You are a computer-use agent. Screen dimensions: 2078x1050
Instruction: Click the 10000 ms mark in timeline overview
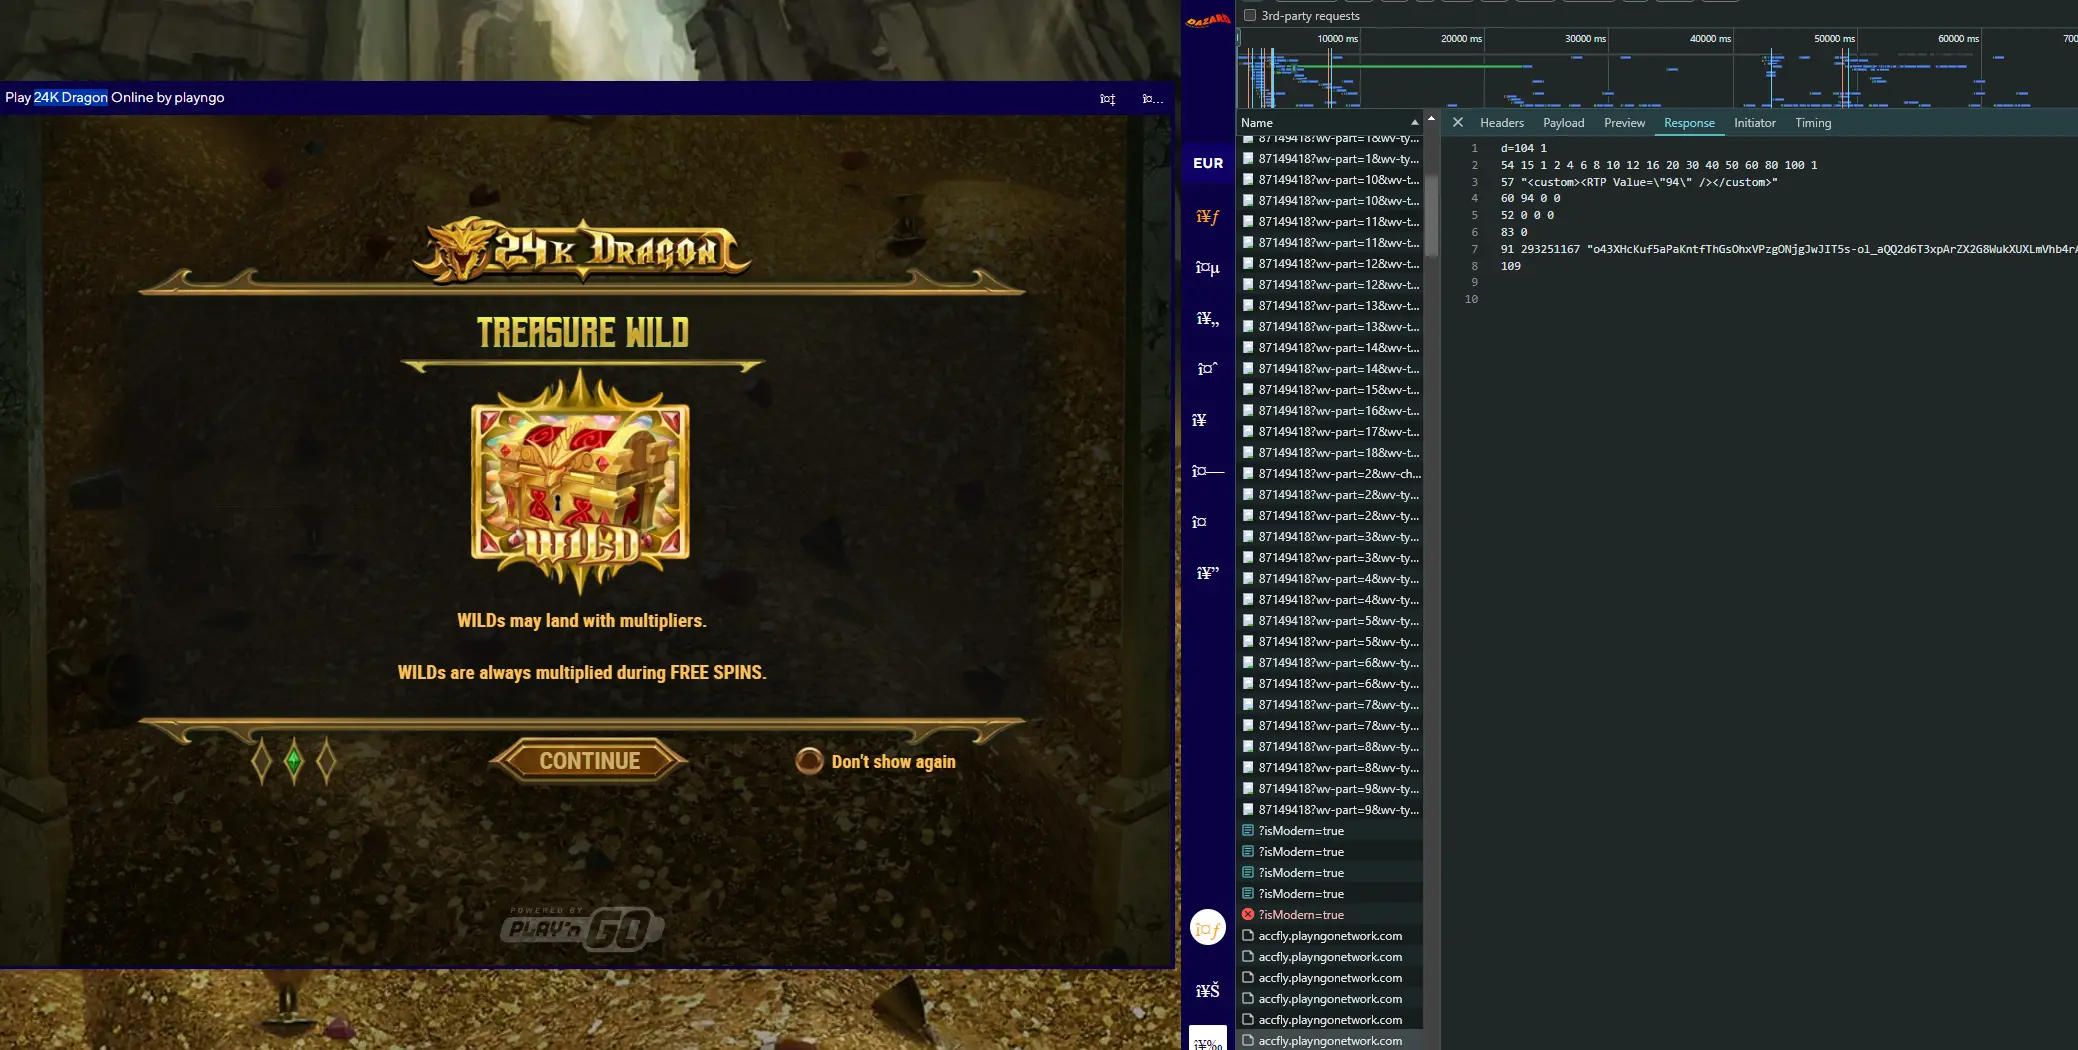1337,38
